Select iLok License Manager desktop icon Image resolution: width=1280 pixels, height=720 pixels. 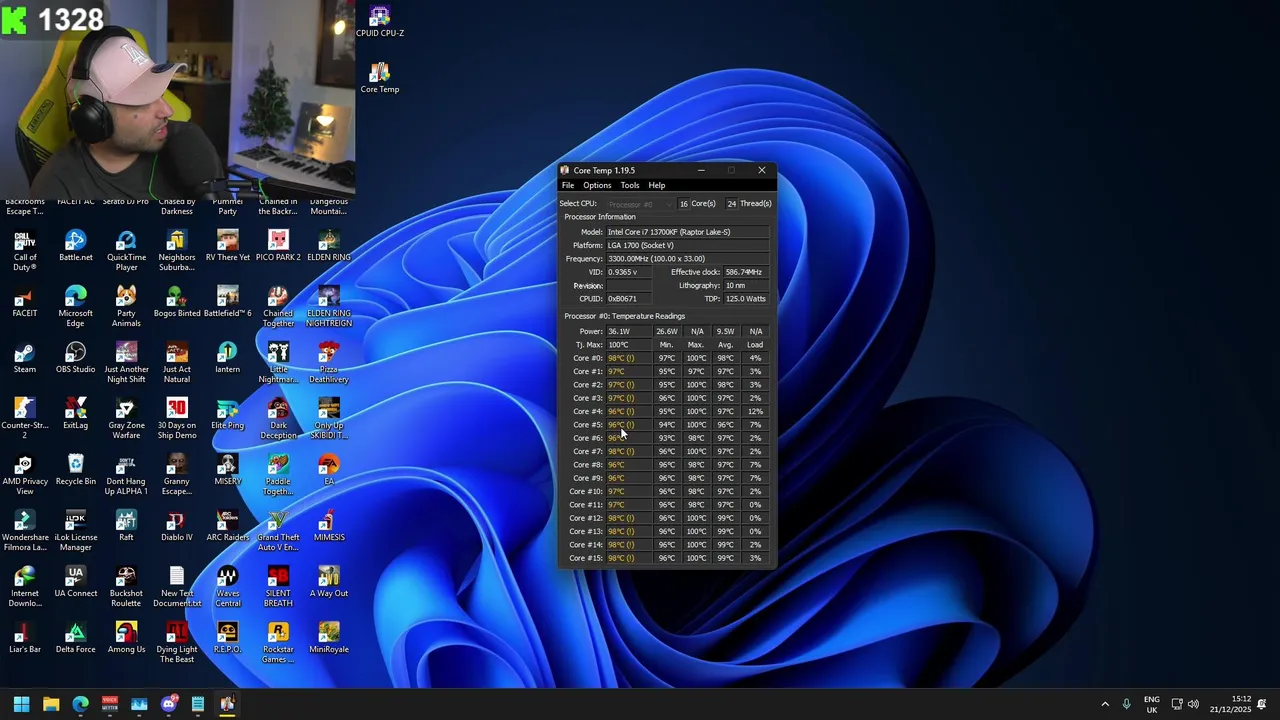click(75, 531)
